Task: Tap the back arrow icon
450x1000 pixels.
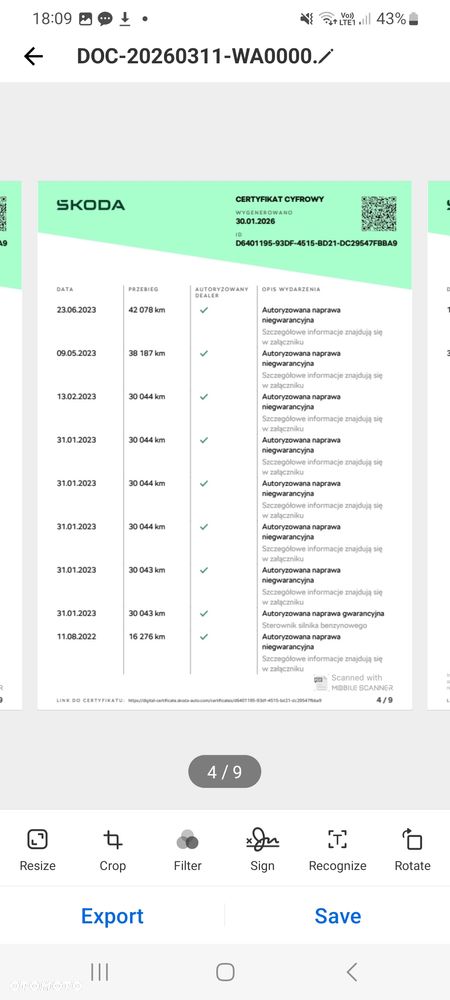Action: pos(33,56)
